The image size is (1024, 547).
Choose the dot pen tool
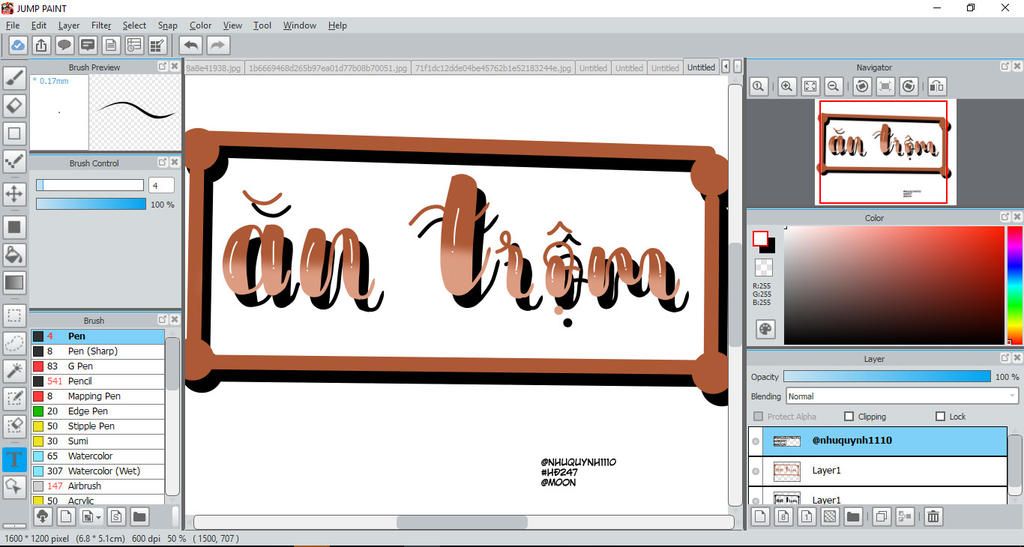14,161
